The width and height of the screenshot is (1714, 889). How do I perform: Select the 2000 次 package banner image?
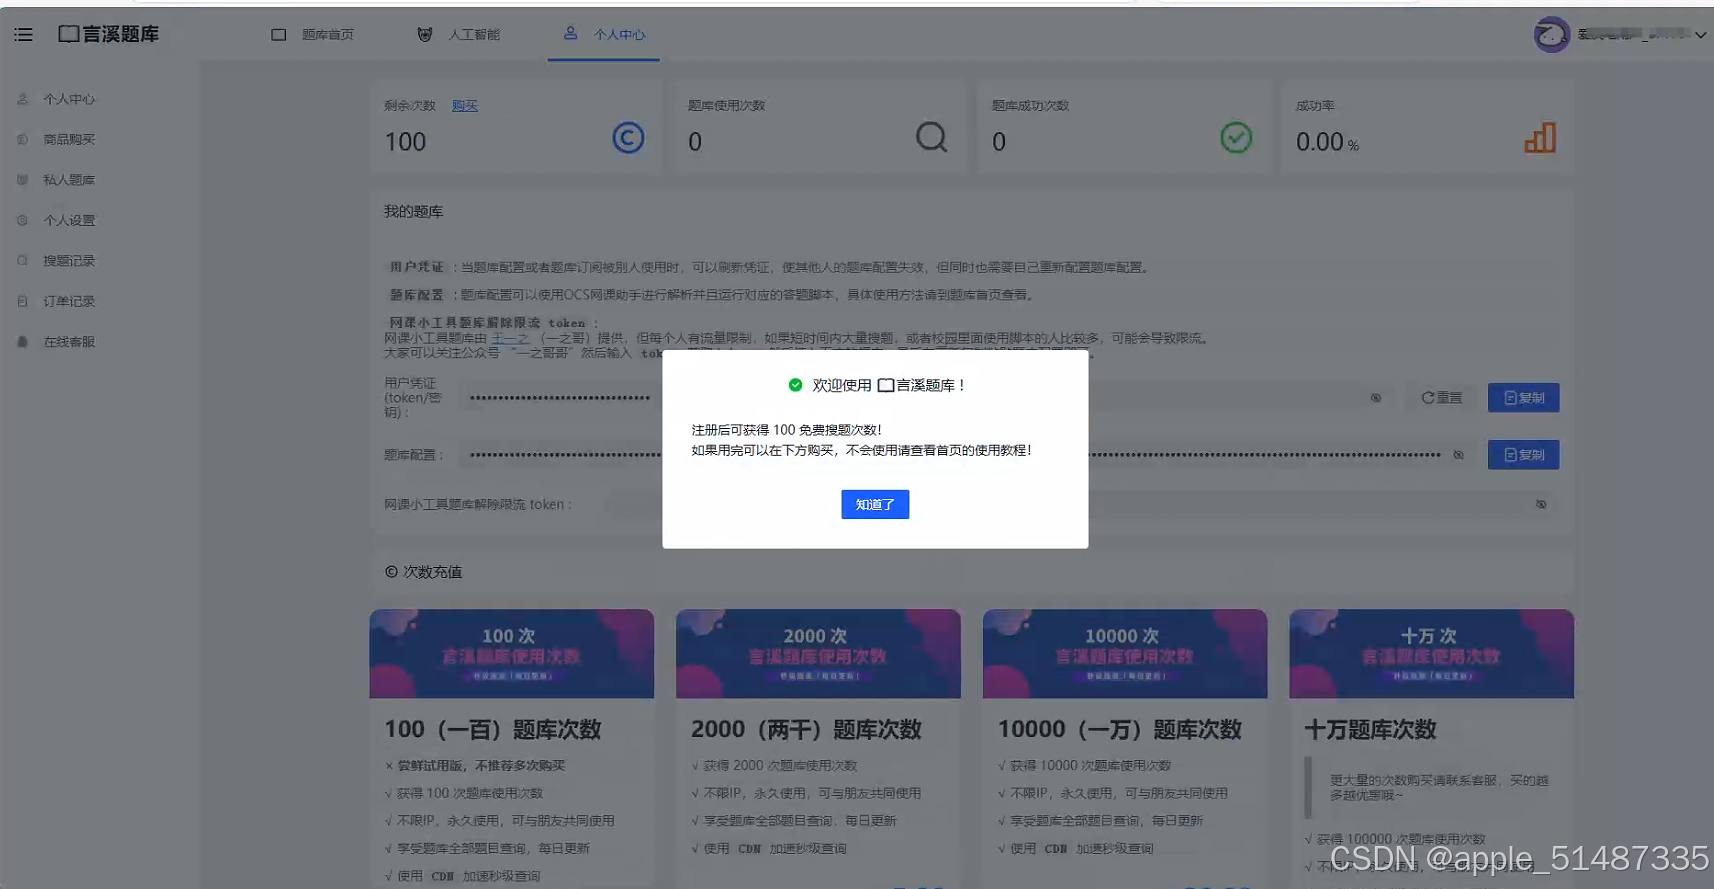pos(818,654)
